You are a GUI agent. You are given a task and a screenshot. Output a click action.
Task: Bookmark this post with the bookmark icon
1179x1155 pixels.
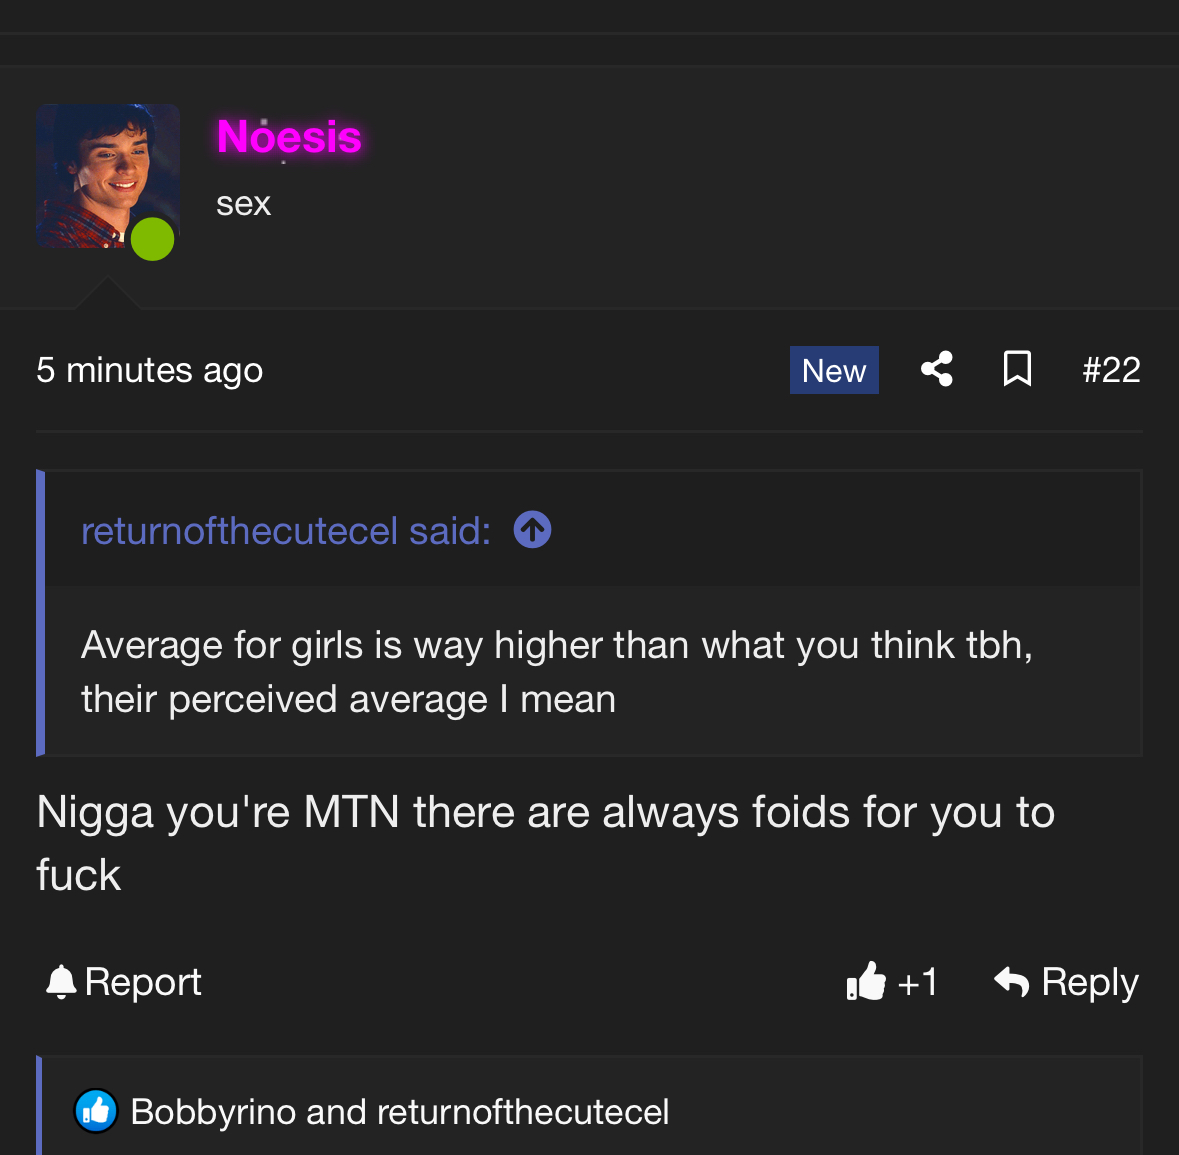[1017, 369]
